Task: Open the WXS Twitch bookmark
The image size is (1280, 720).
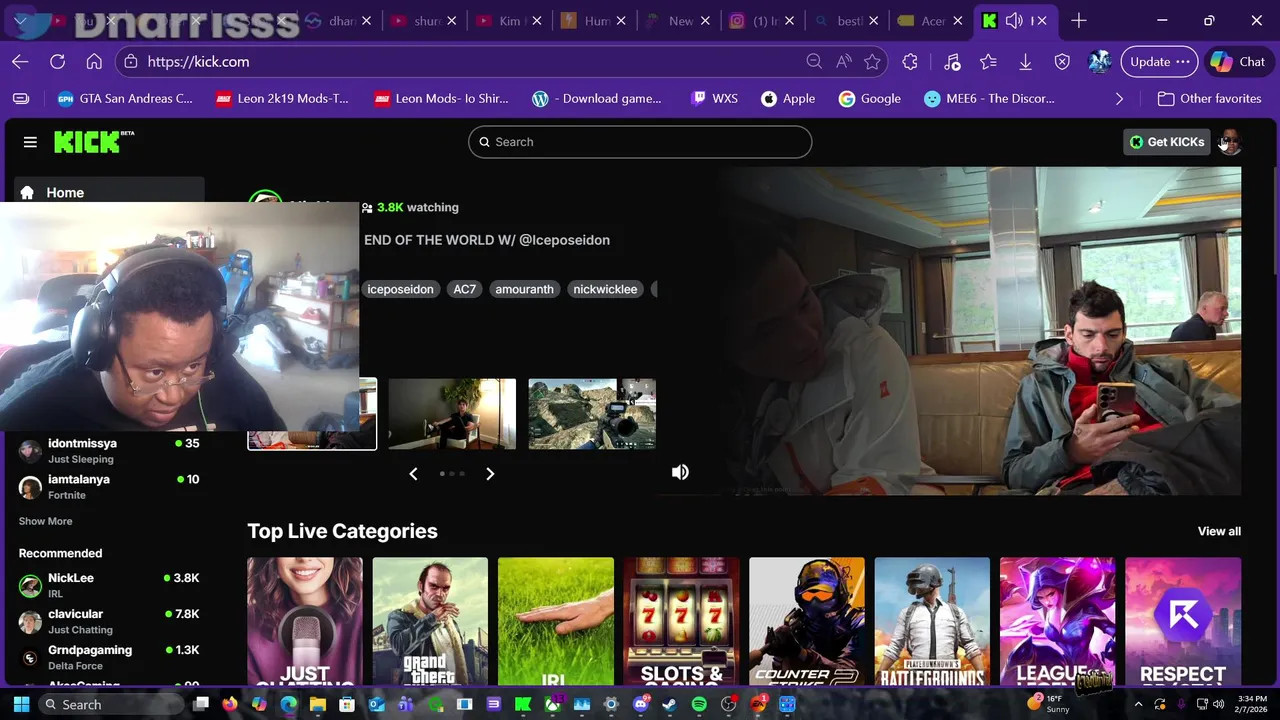Action: [x=714, y=98]
